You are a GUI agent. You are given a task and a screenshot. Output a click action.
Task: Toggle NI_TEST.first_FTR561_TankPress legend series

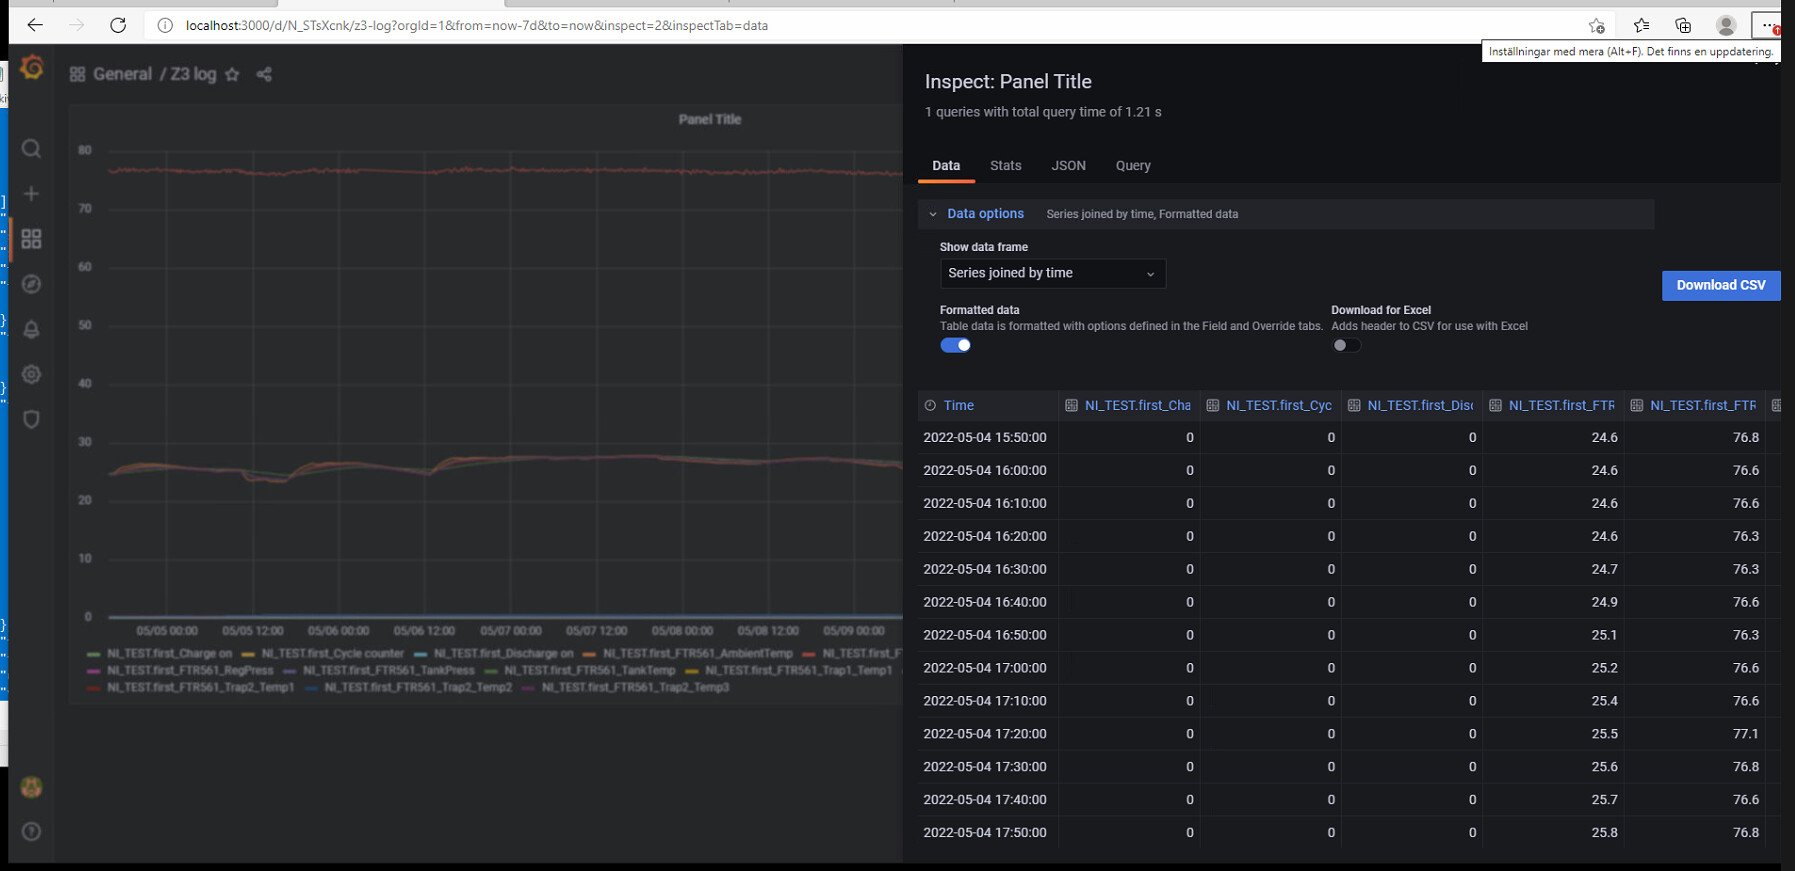(388, 670)
